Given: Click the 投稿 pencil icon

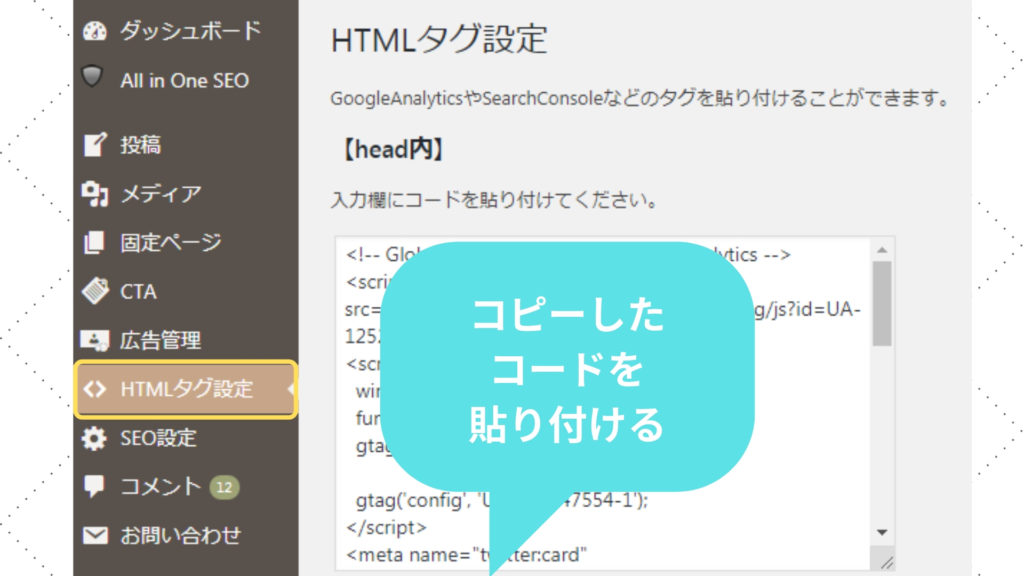Looking at the screenshot, I should coord(95,144).
